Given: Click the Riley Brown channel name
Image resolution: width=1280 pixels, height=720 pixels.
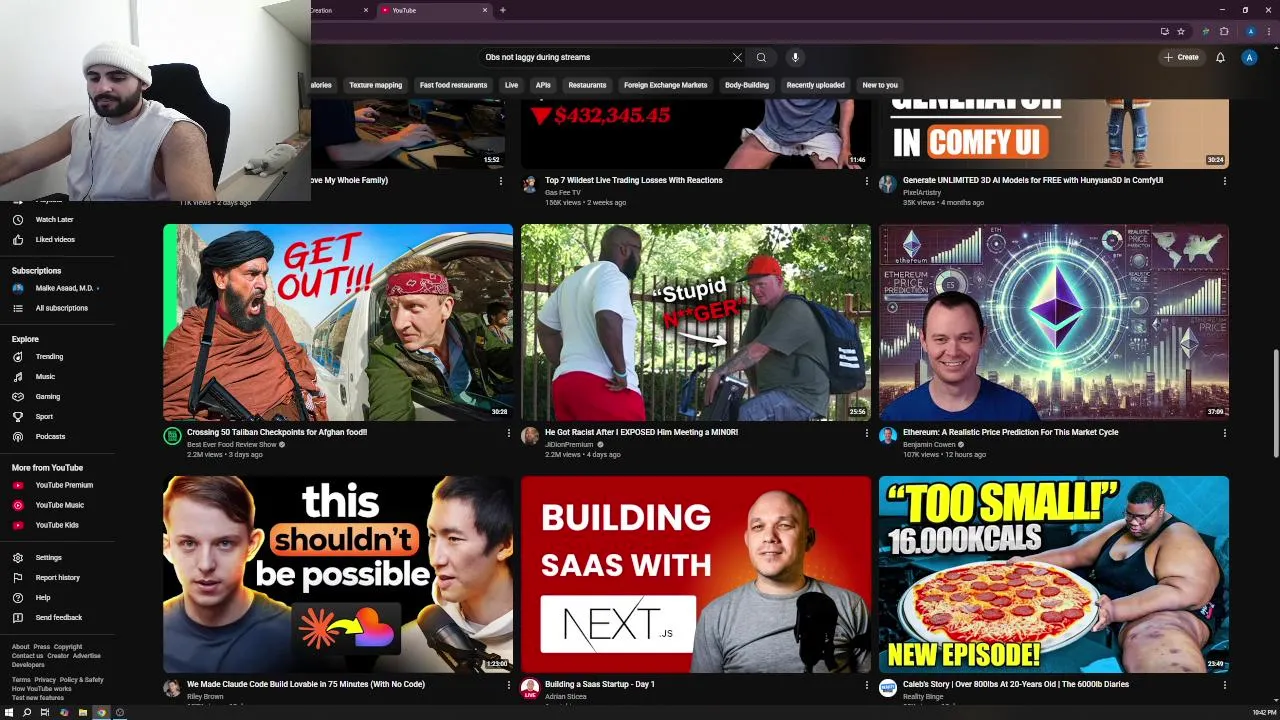Looking at the screenshot, I should click(205, 696).
